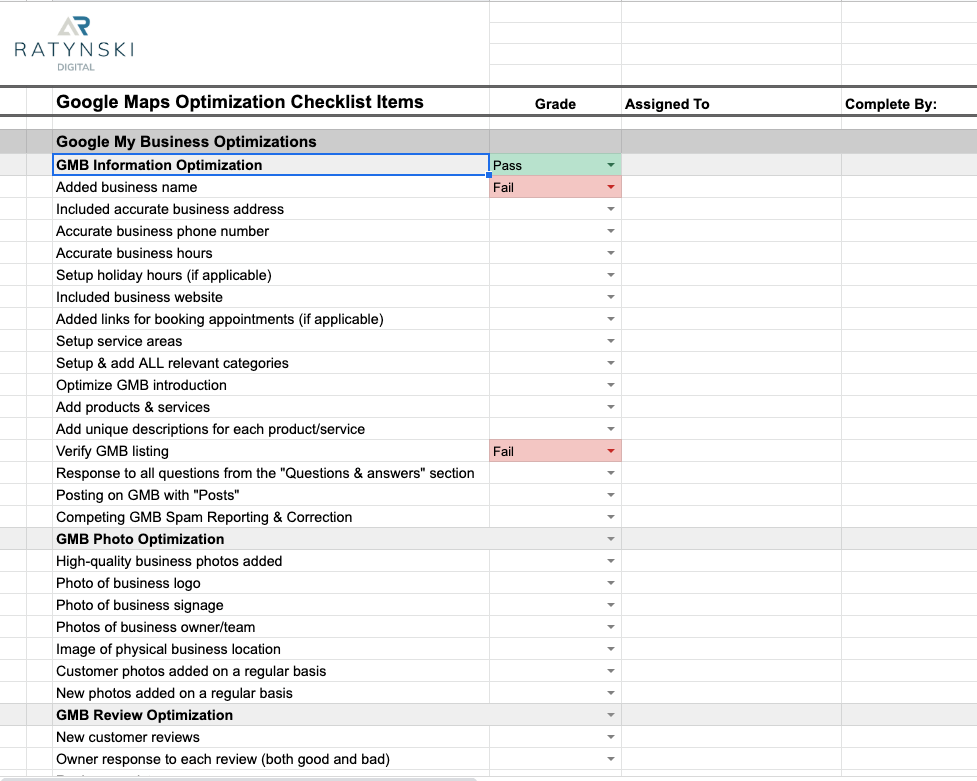Image resolution: width=977 pixels, height=781 pixels.
Task: Open grade dropdown for Setup service areas
Action: (x=610, y=341)
